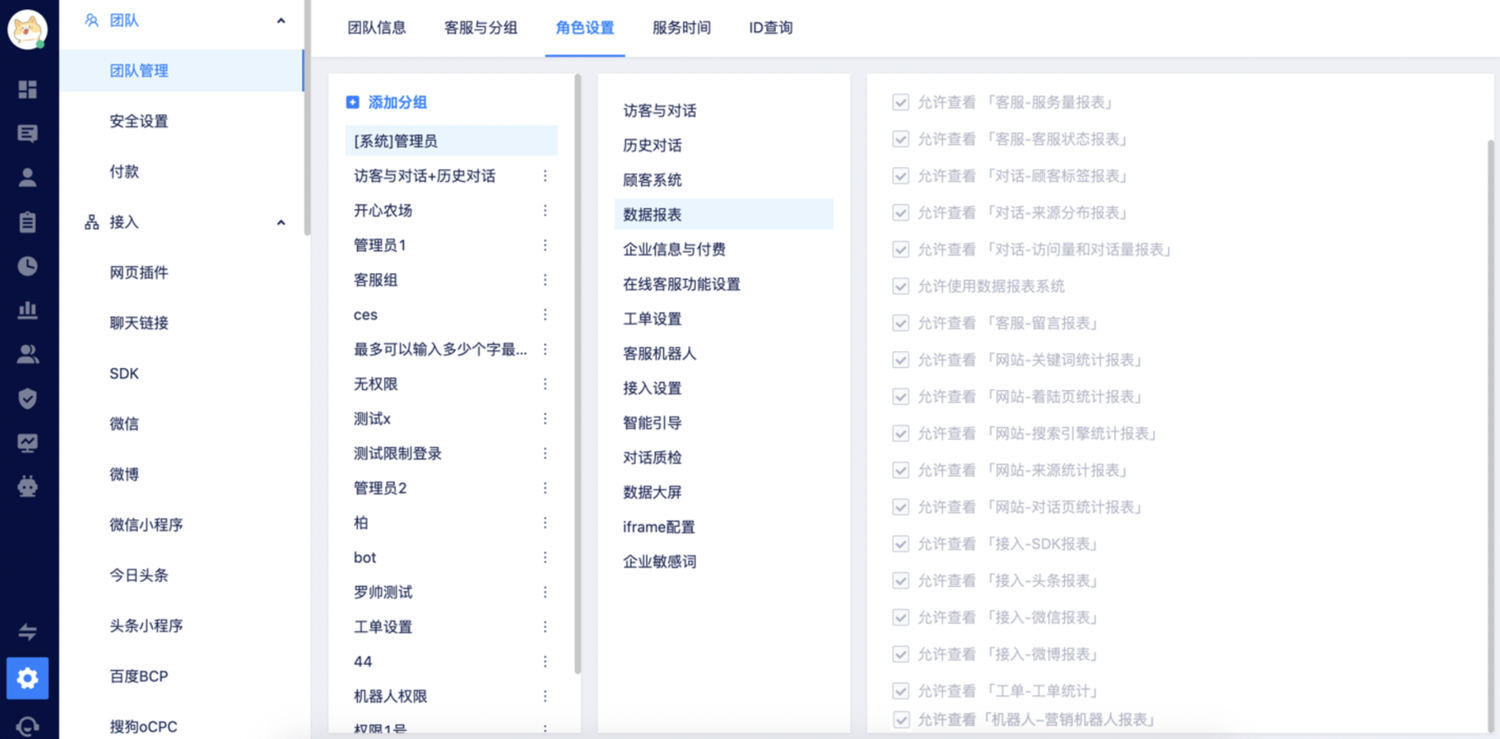This screenshot has height=739, width=1500.
Task: Open 网页插件 in the left menu
Action: 139,273
